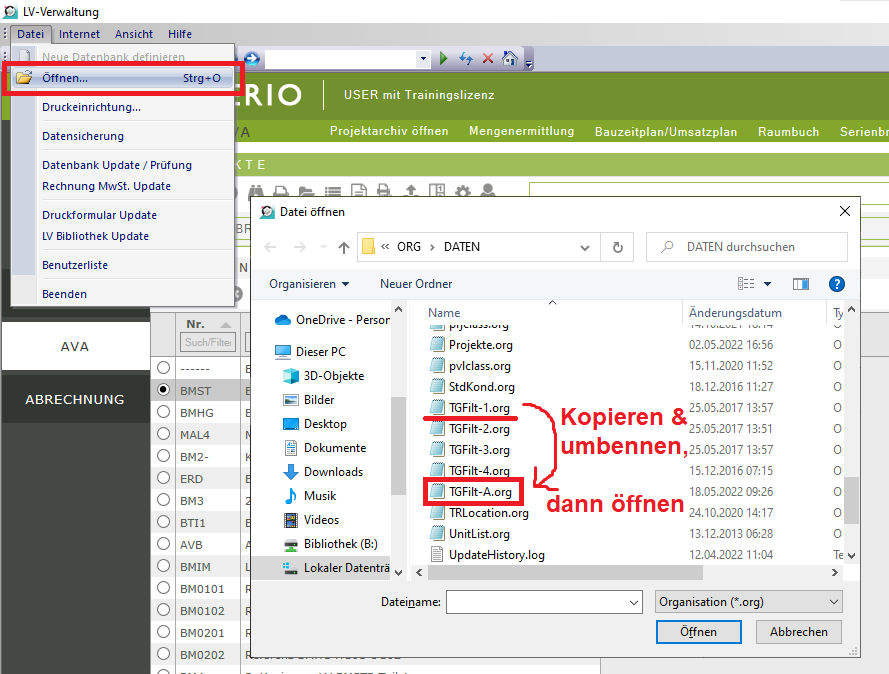Go up one folder level
Screen dimensions: 889x674
point(344,247)
